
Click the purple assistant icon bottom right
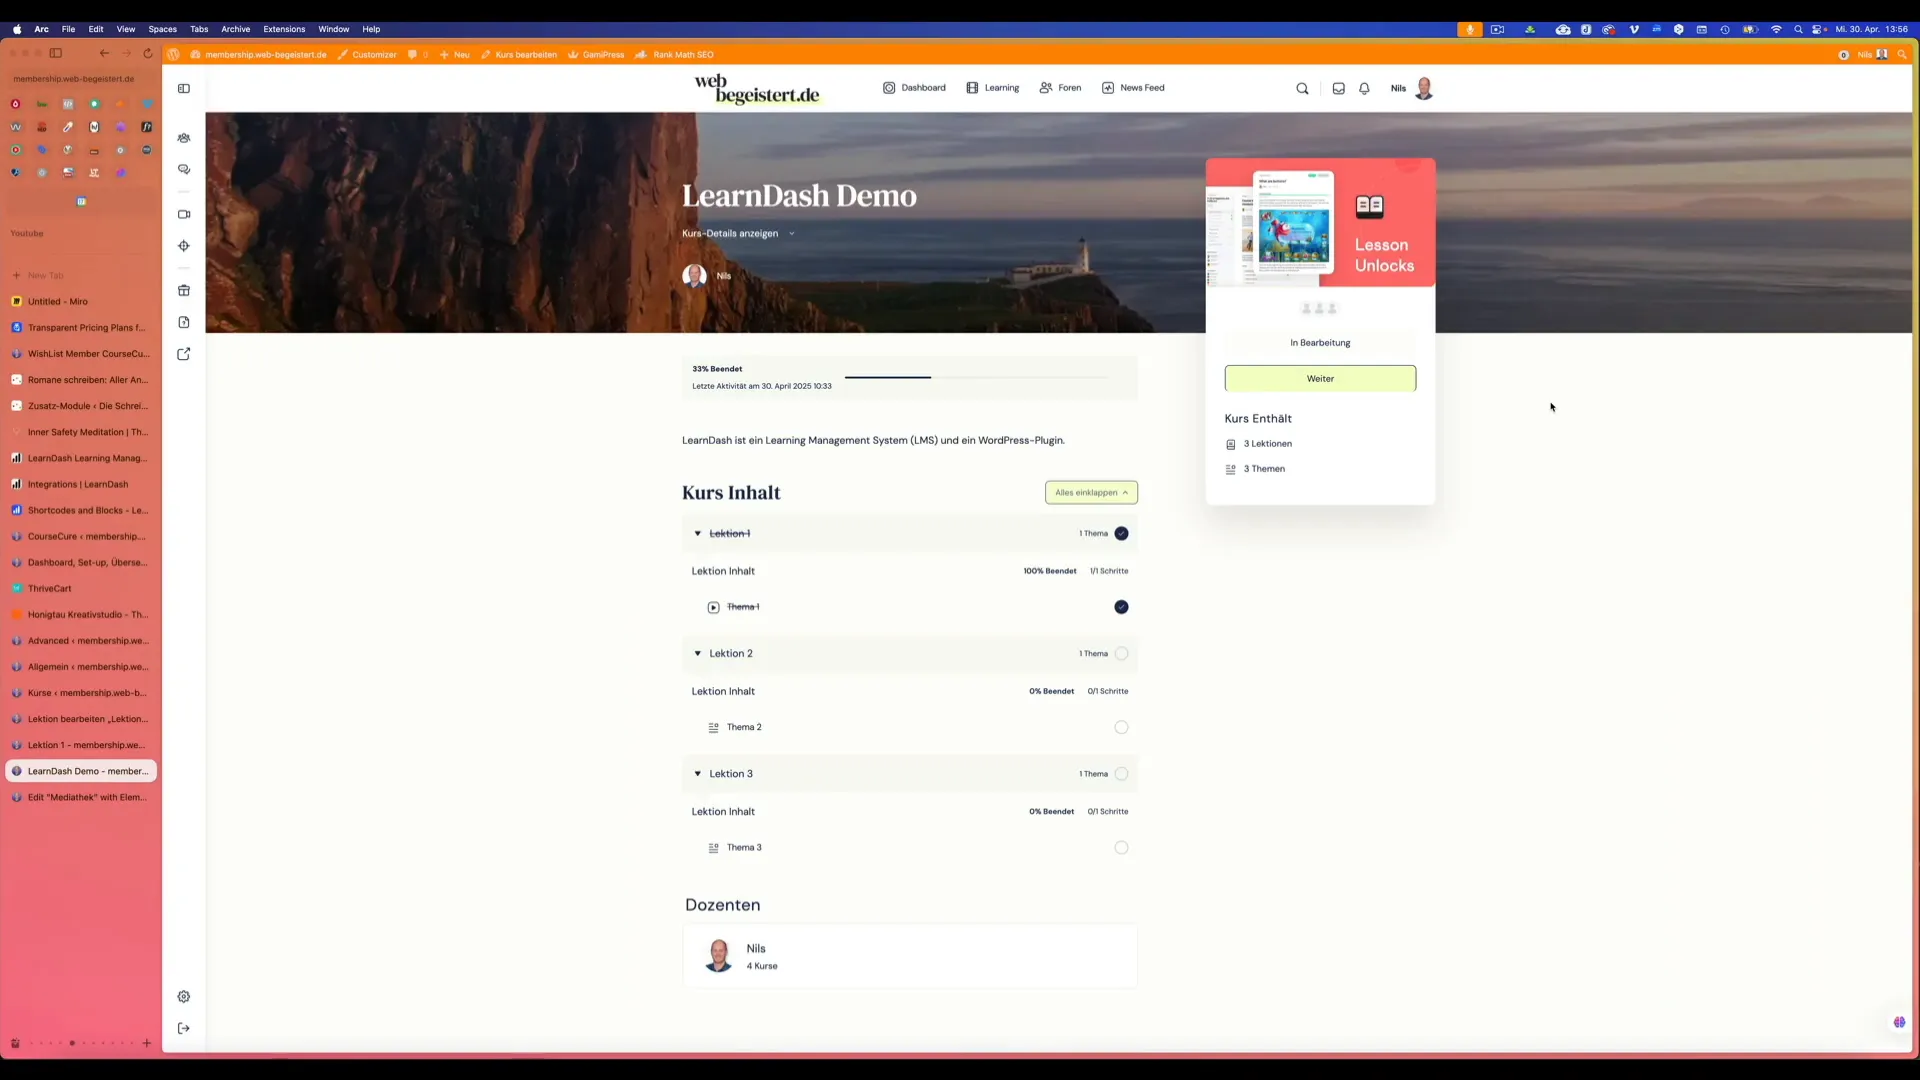1899,1022
